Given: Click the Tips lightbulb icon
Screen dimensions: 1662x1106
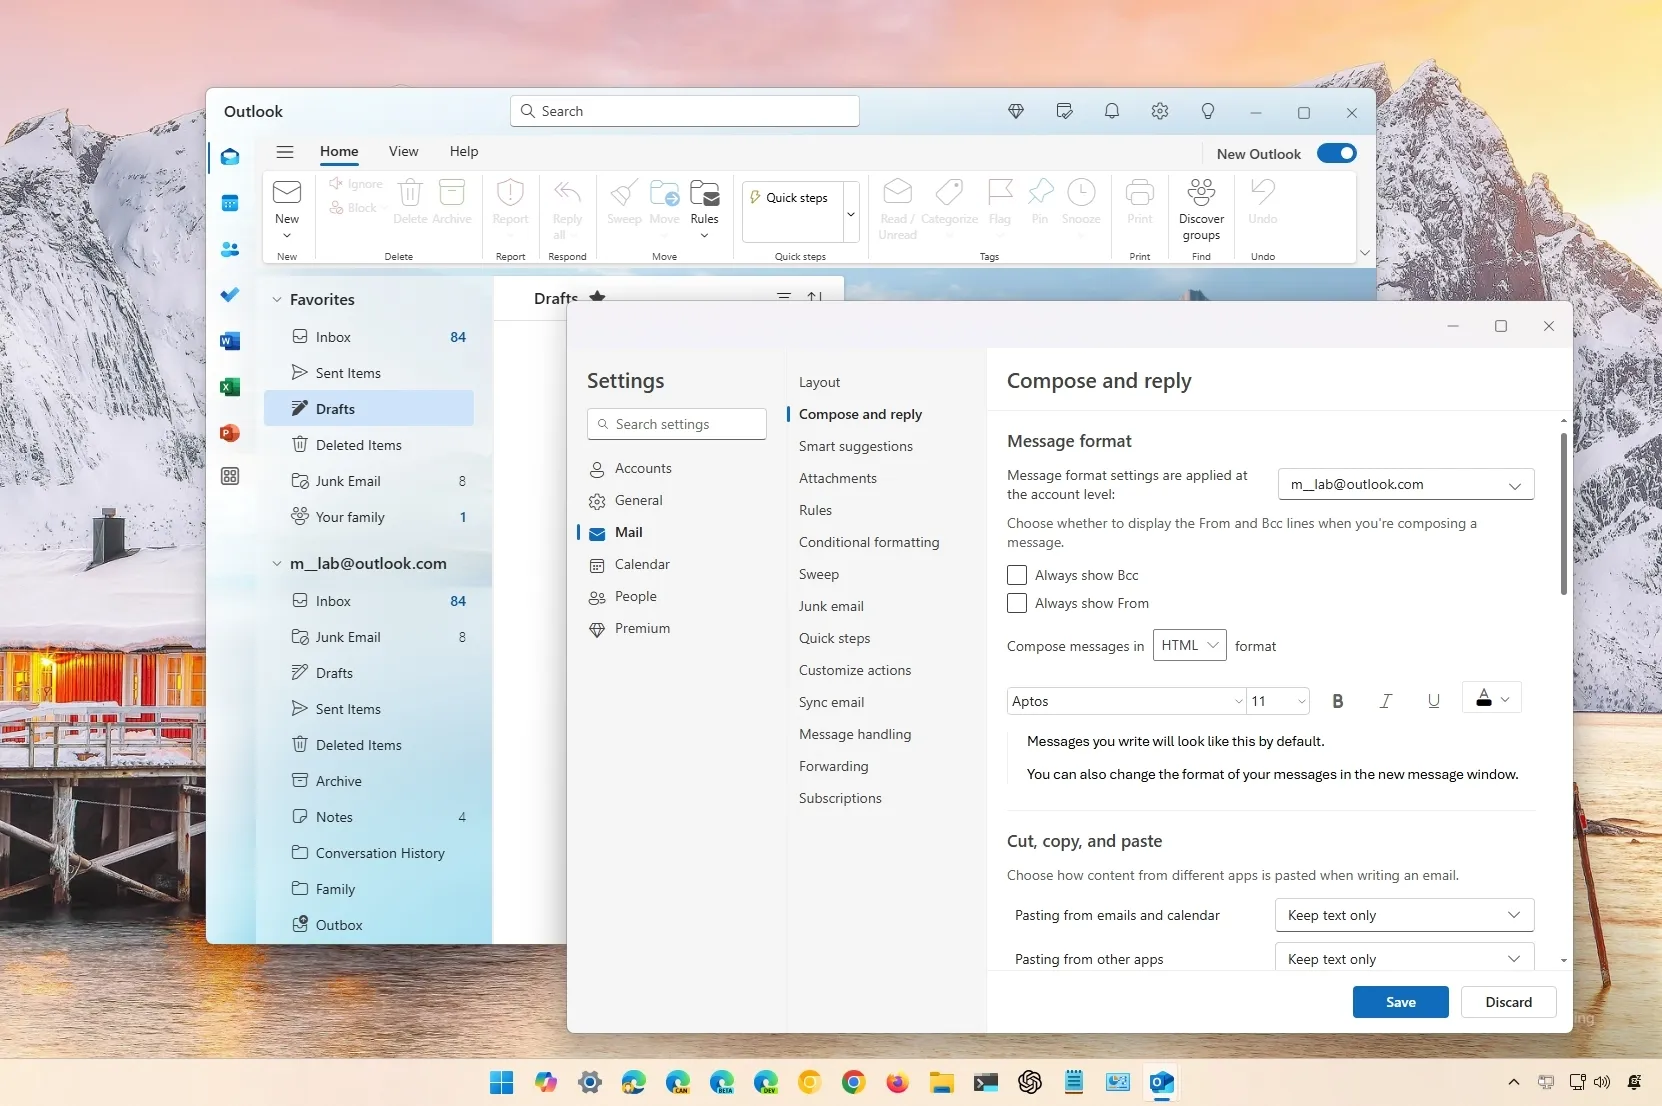Looking at the screenshot, I should (x=1208, y=111).
